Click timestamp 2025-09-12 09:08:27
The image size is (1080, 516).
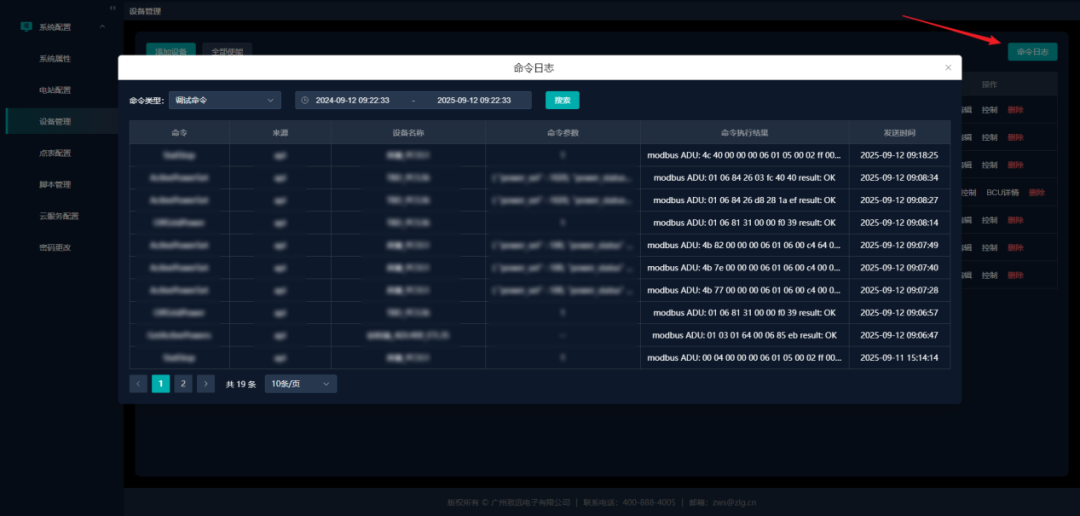(900, 200)
